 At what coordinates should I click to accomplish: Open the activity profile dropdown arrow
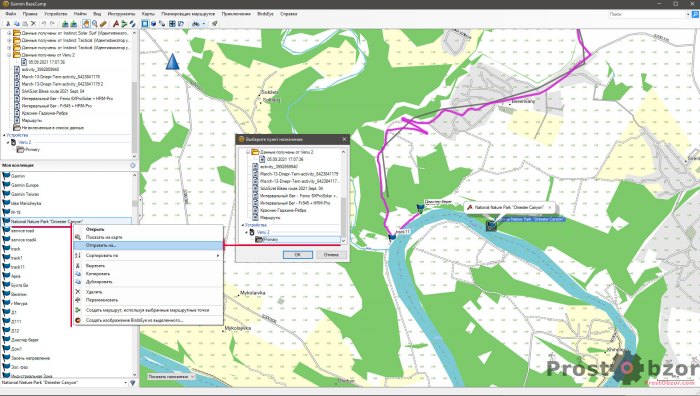pos(204,24)
